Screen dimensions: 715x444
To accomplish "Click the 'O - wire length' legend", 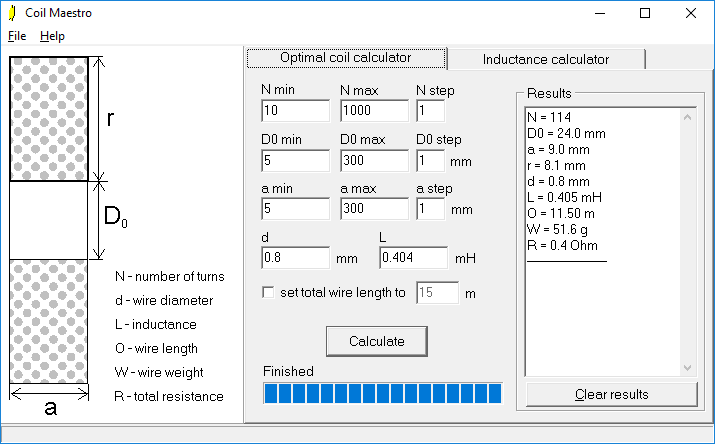I will tap(156, 349).
